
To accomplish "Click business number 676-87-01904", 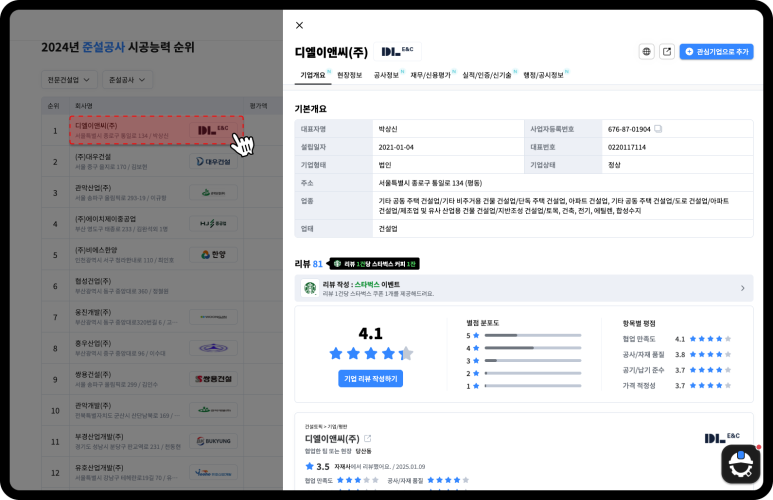I will point(629,129).
